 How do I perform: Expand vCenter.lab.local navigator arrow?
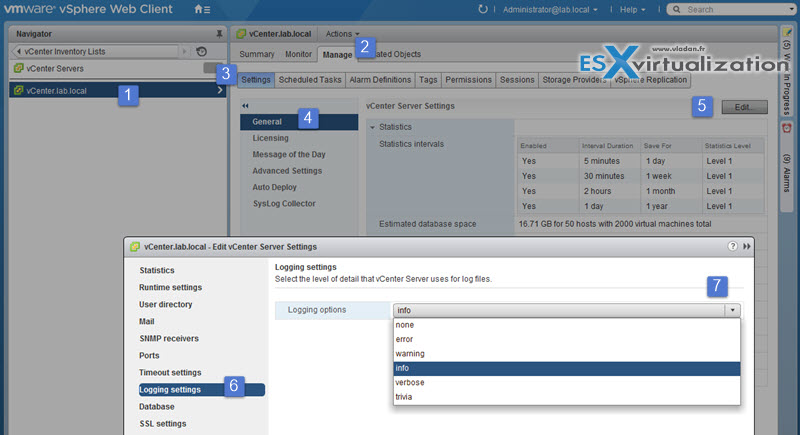(x=220, y=90)
